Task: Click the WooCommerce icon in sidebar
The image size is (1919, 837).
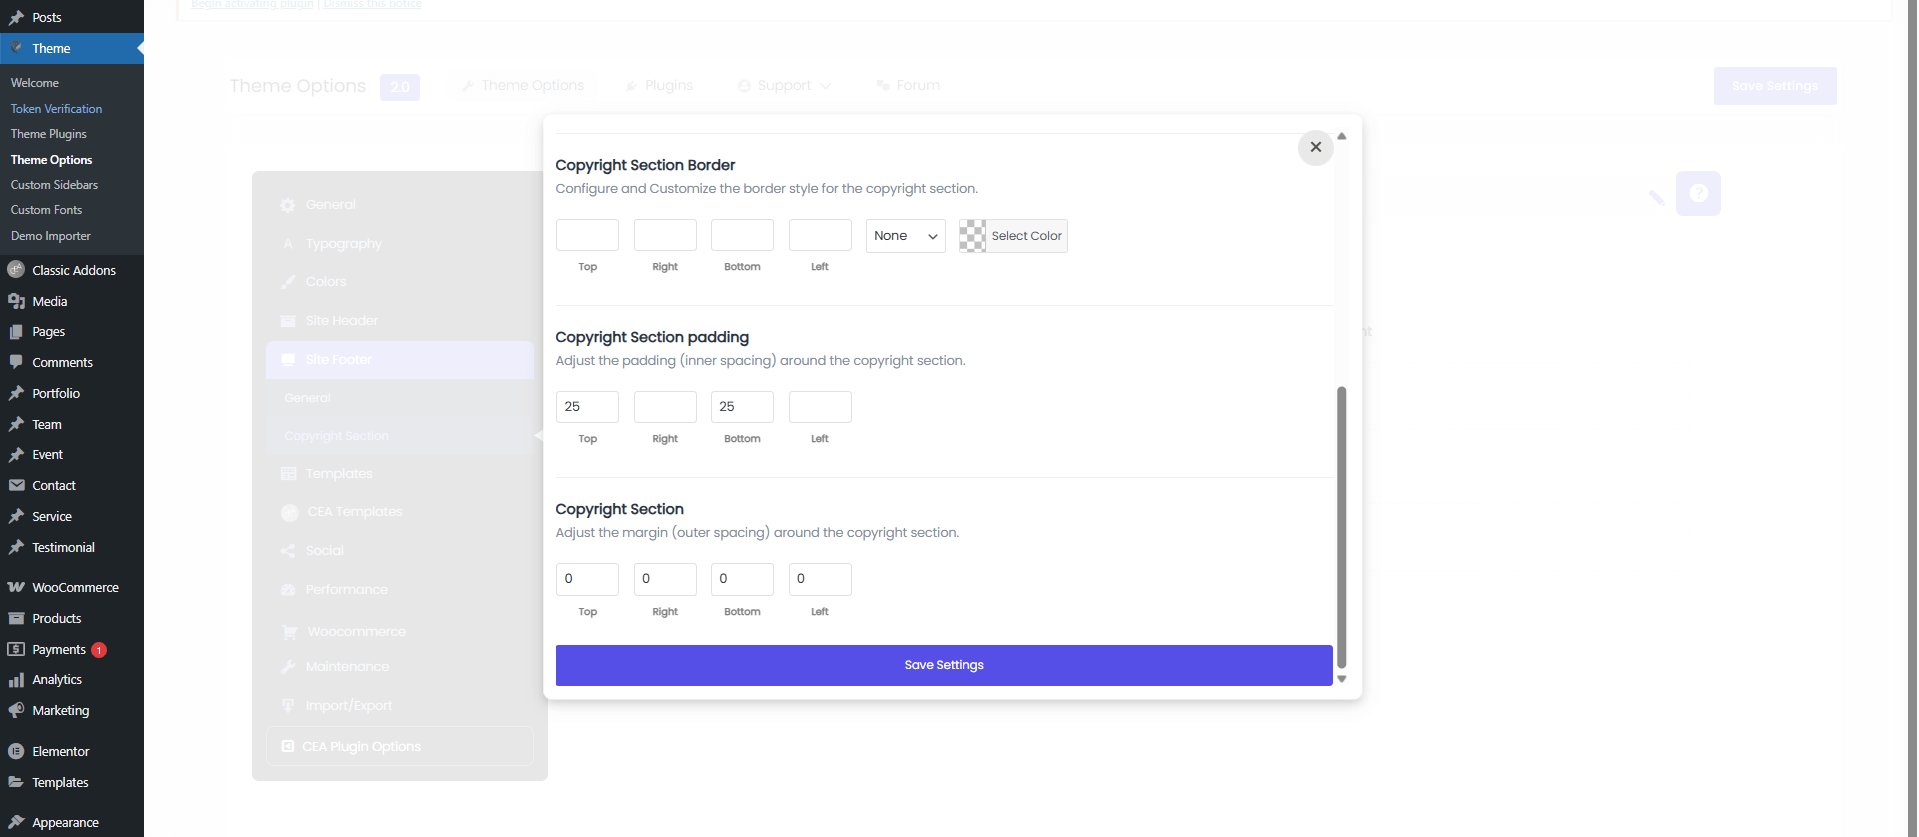Action: tap(16, 587)
